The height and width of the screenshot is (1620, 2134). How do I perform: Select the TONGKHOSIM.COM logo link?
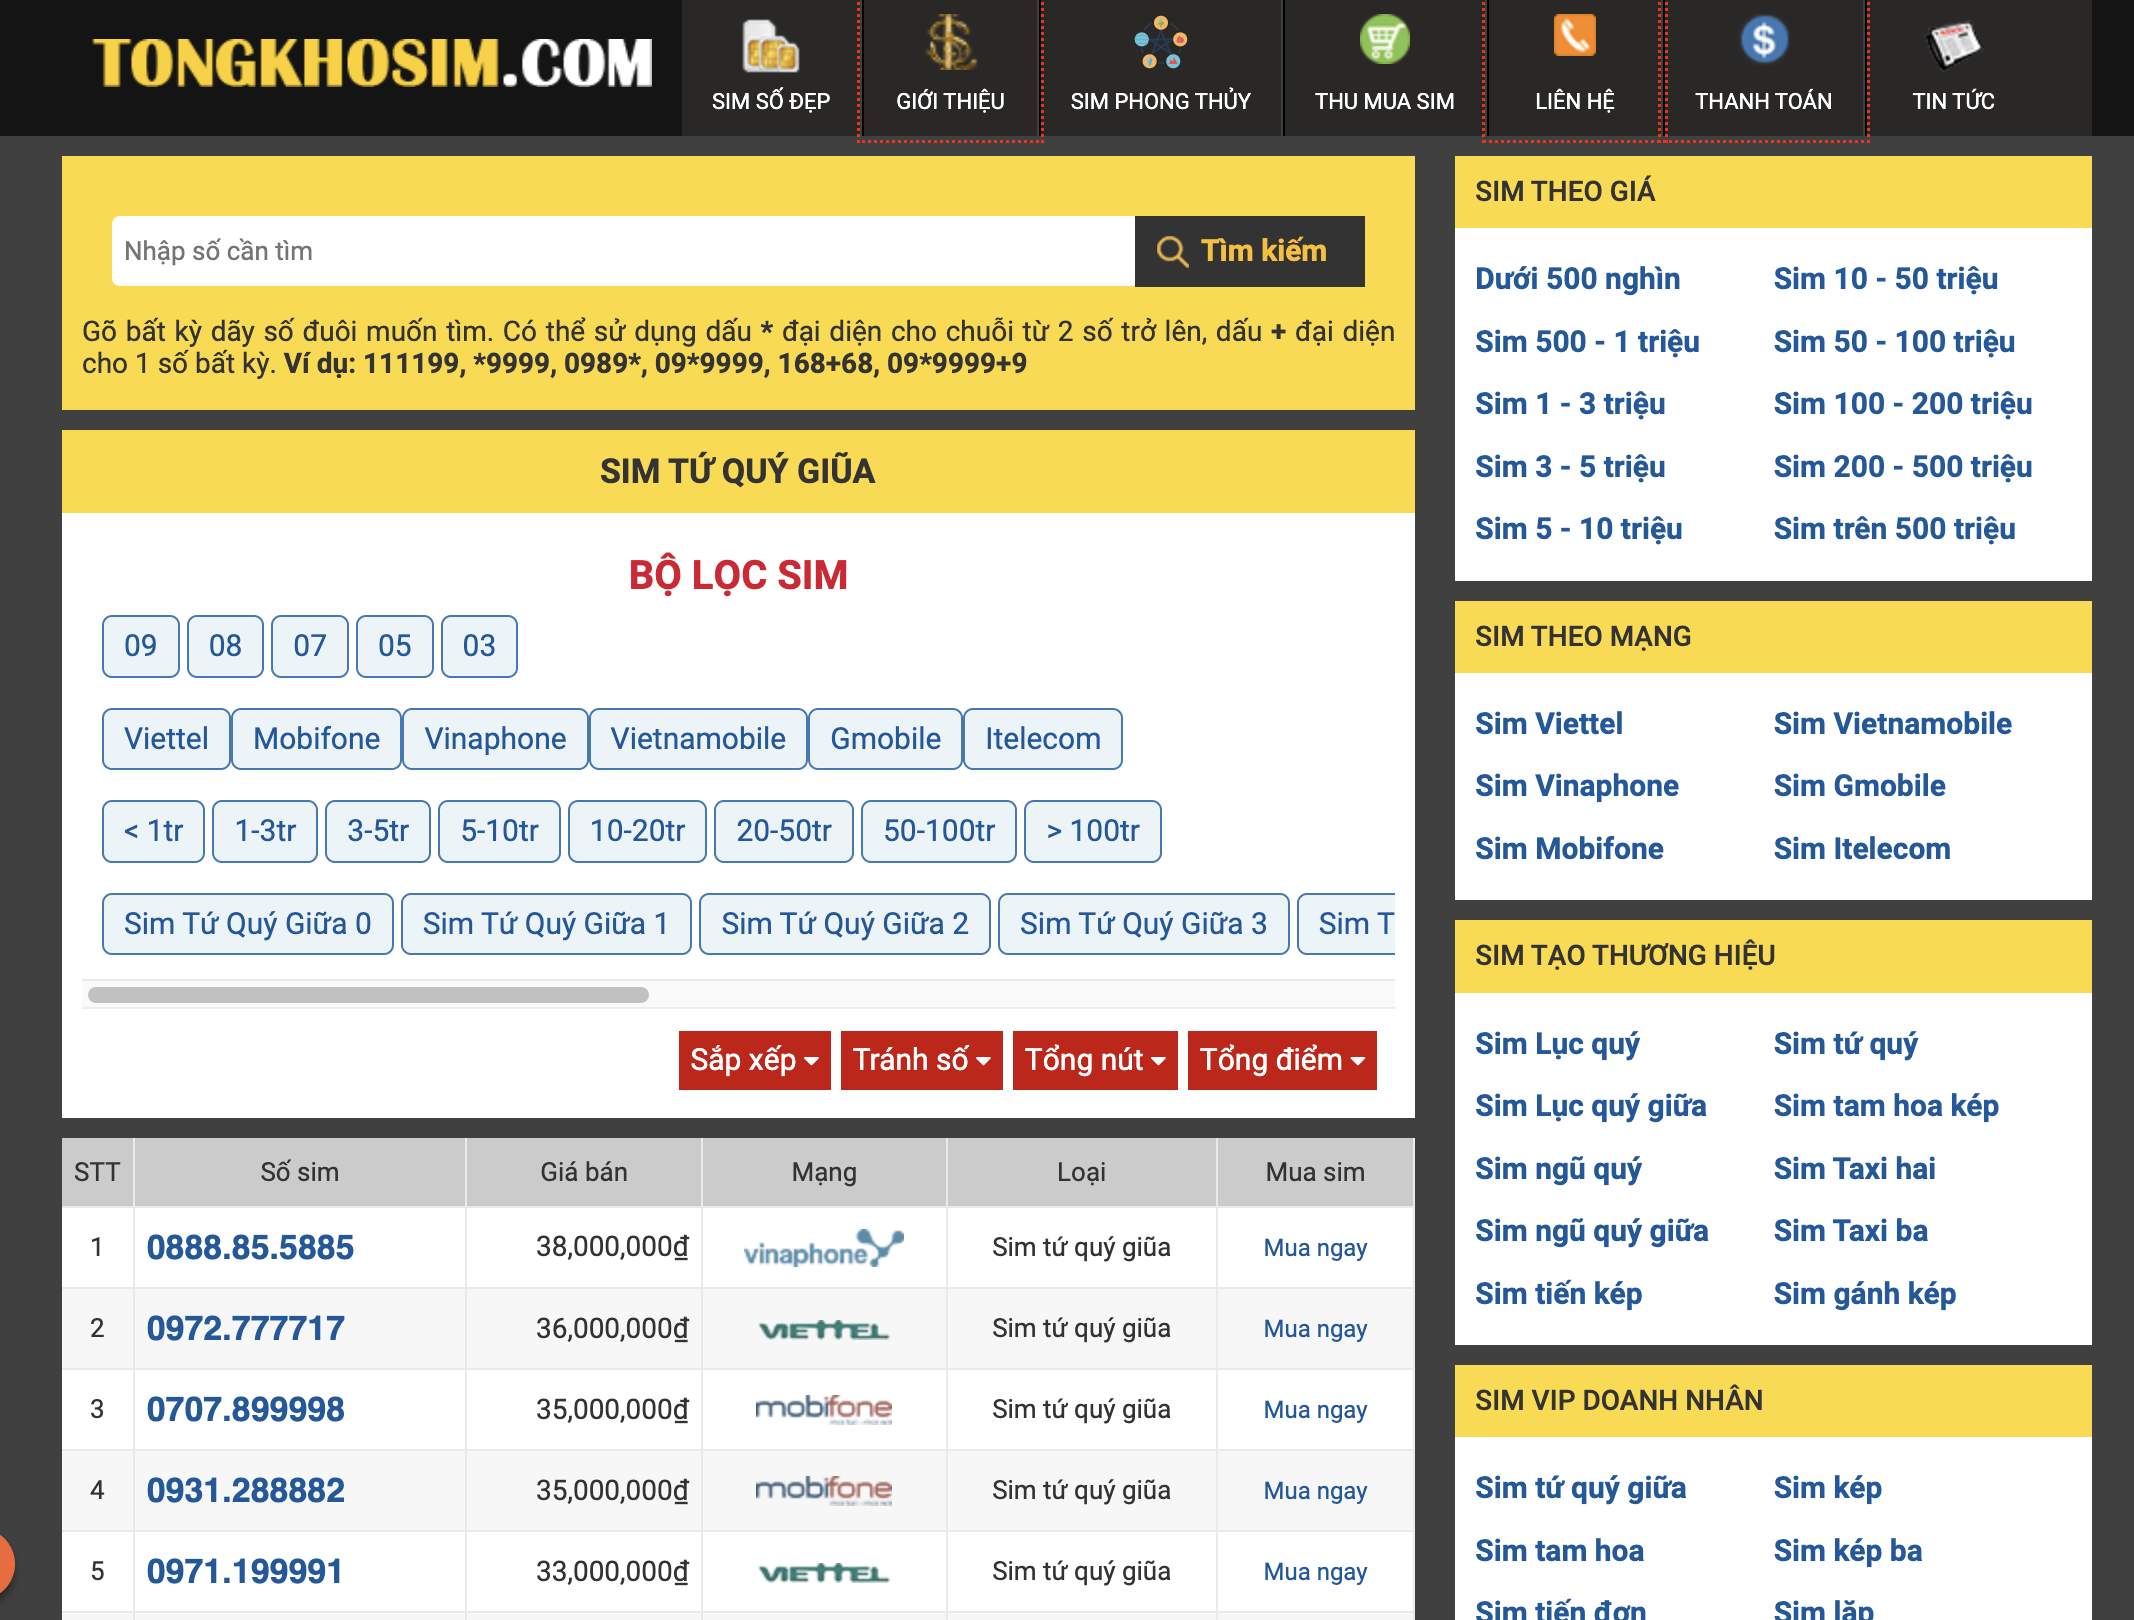372,63
